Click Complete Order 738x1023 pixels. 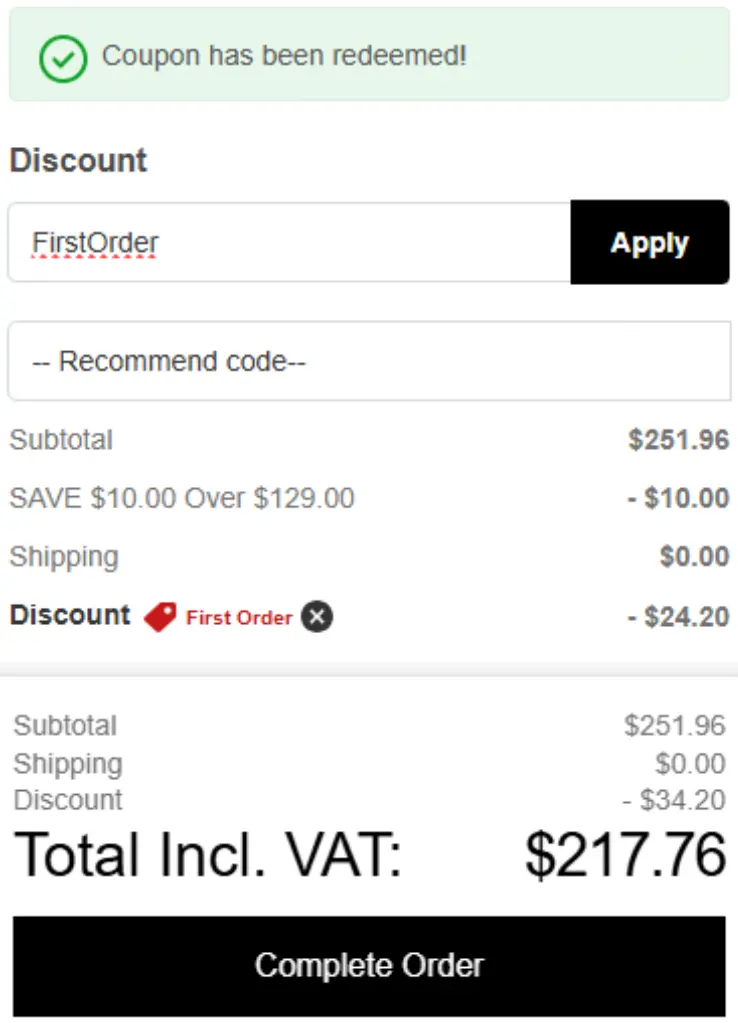[x=369, y=964]
